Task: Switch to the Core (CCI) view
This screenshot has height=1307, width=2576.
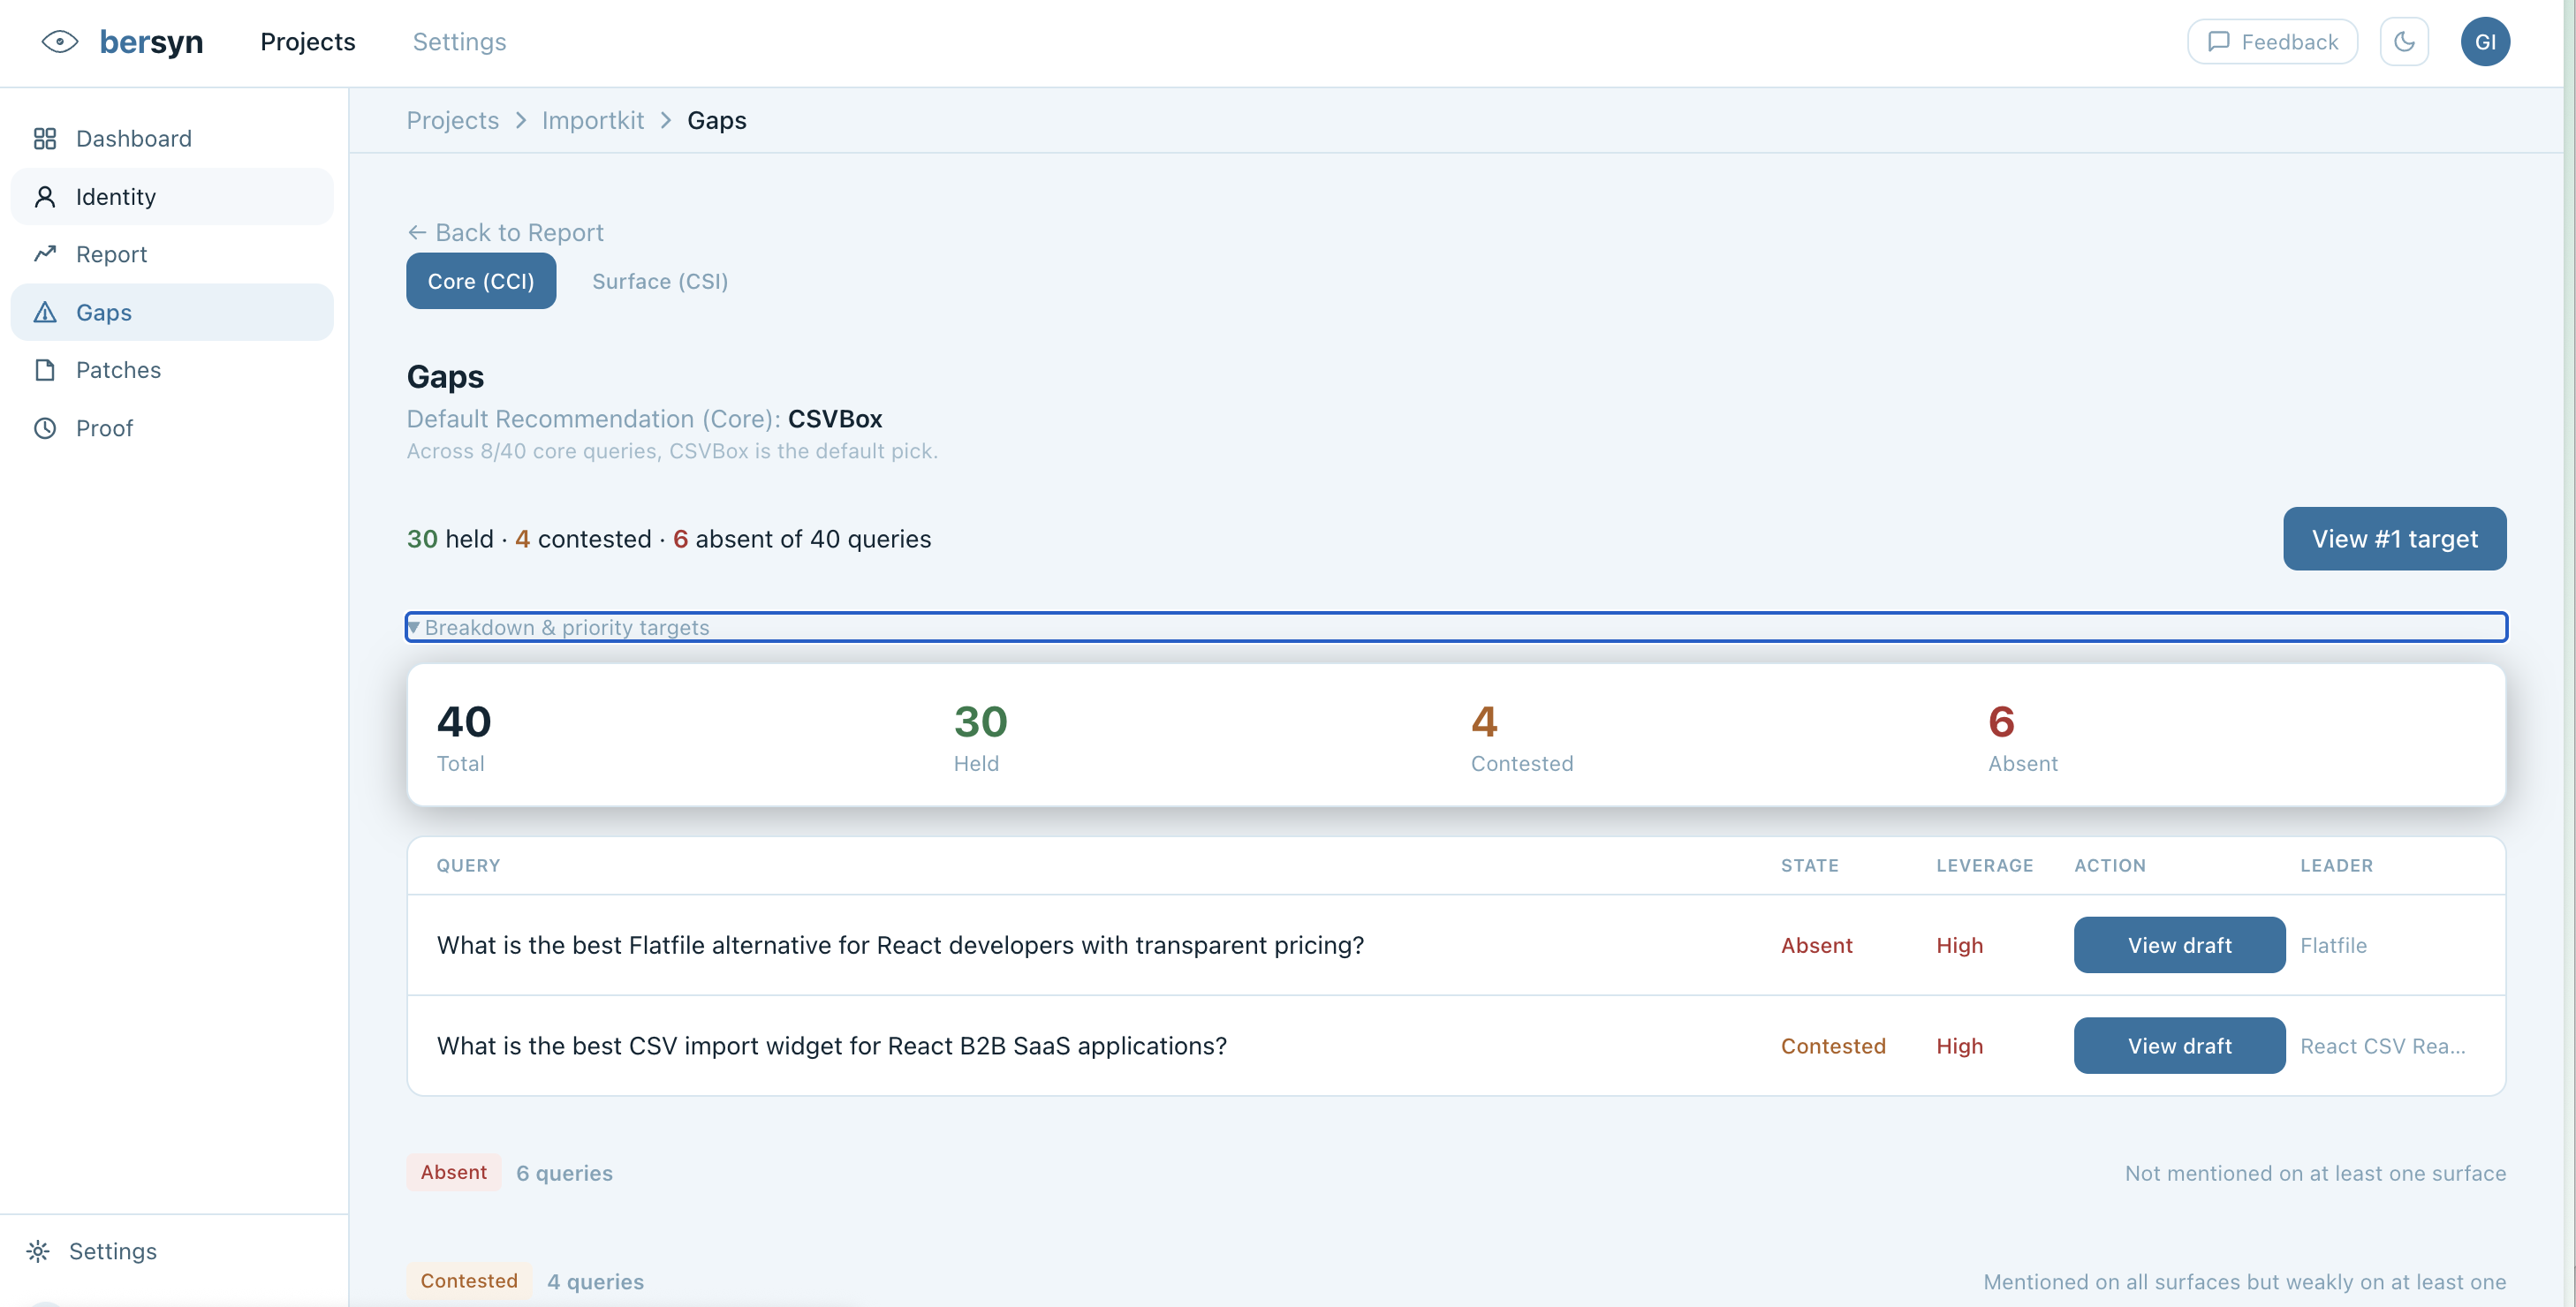Action: pos(481,281)
